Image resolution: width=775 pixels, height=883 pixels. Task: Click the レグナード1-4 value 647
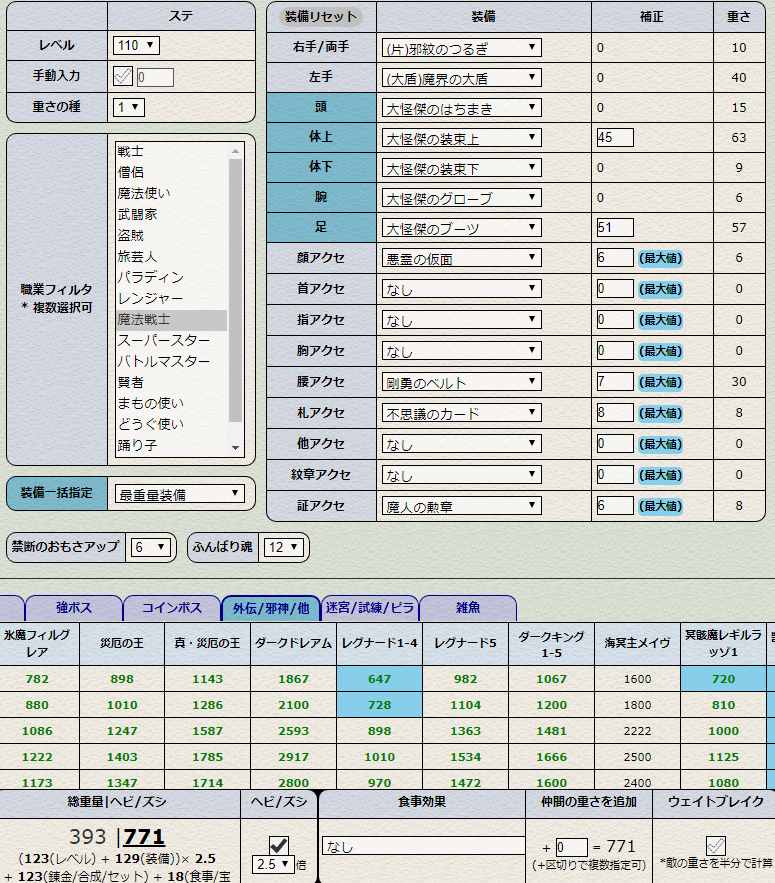coord(379,679)
